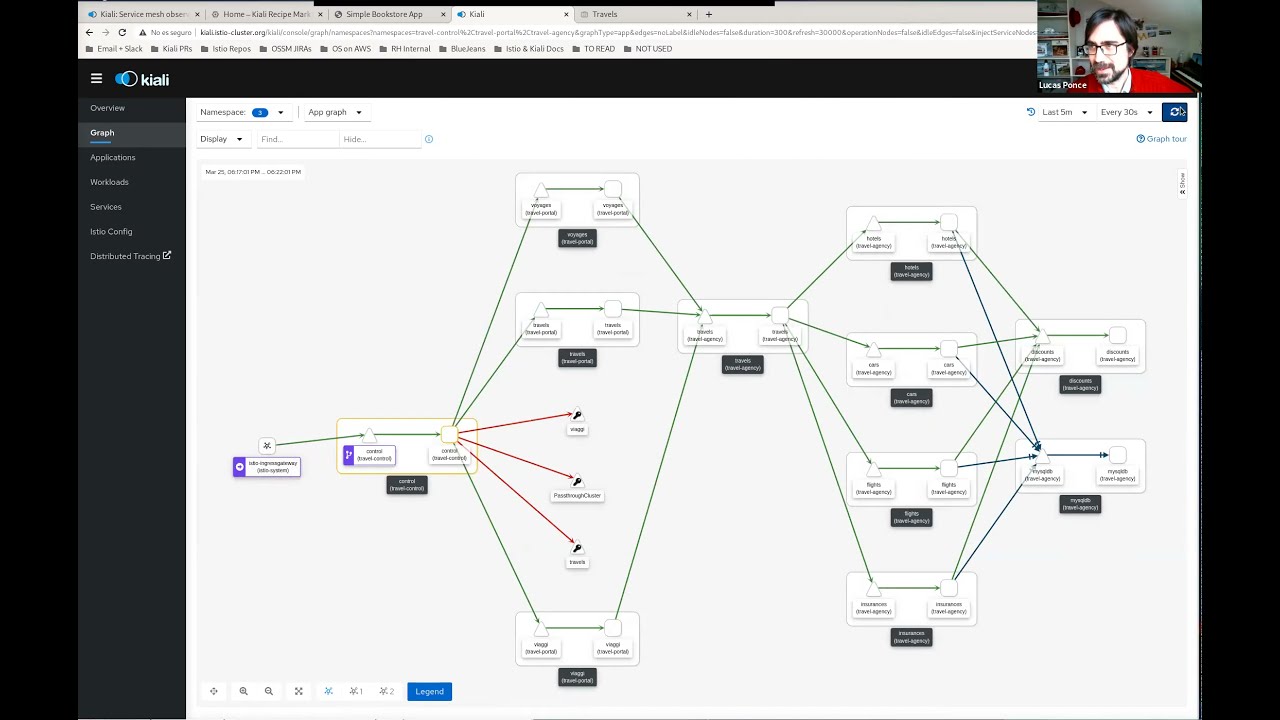This screenshot has height=720, width=1280.
Task: Reload the browser page
Action: point(122,32)
